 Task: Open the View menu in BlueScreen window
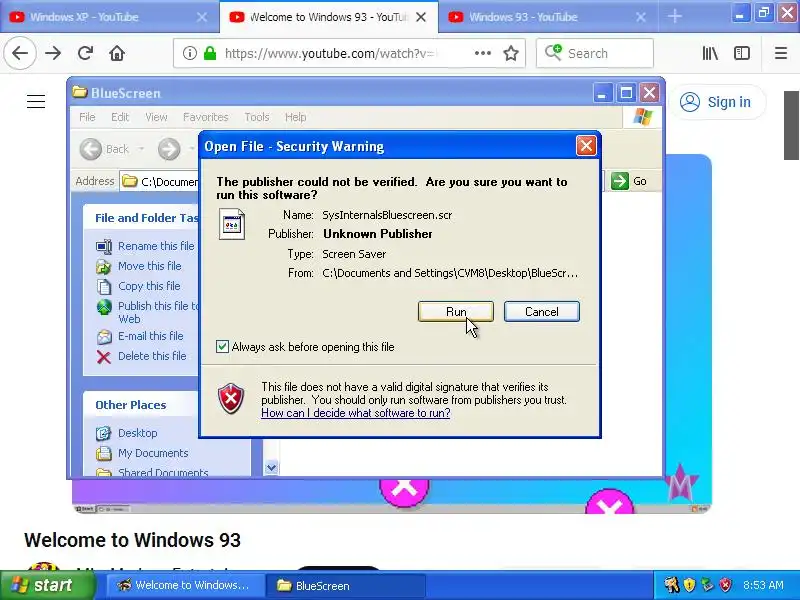[x=156, y=117]
